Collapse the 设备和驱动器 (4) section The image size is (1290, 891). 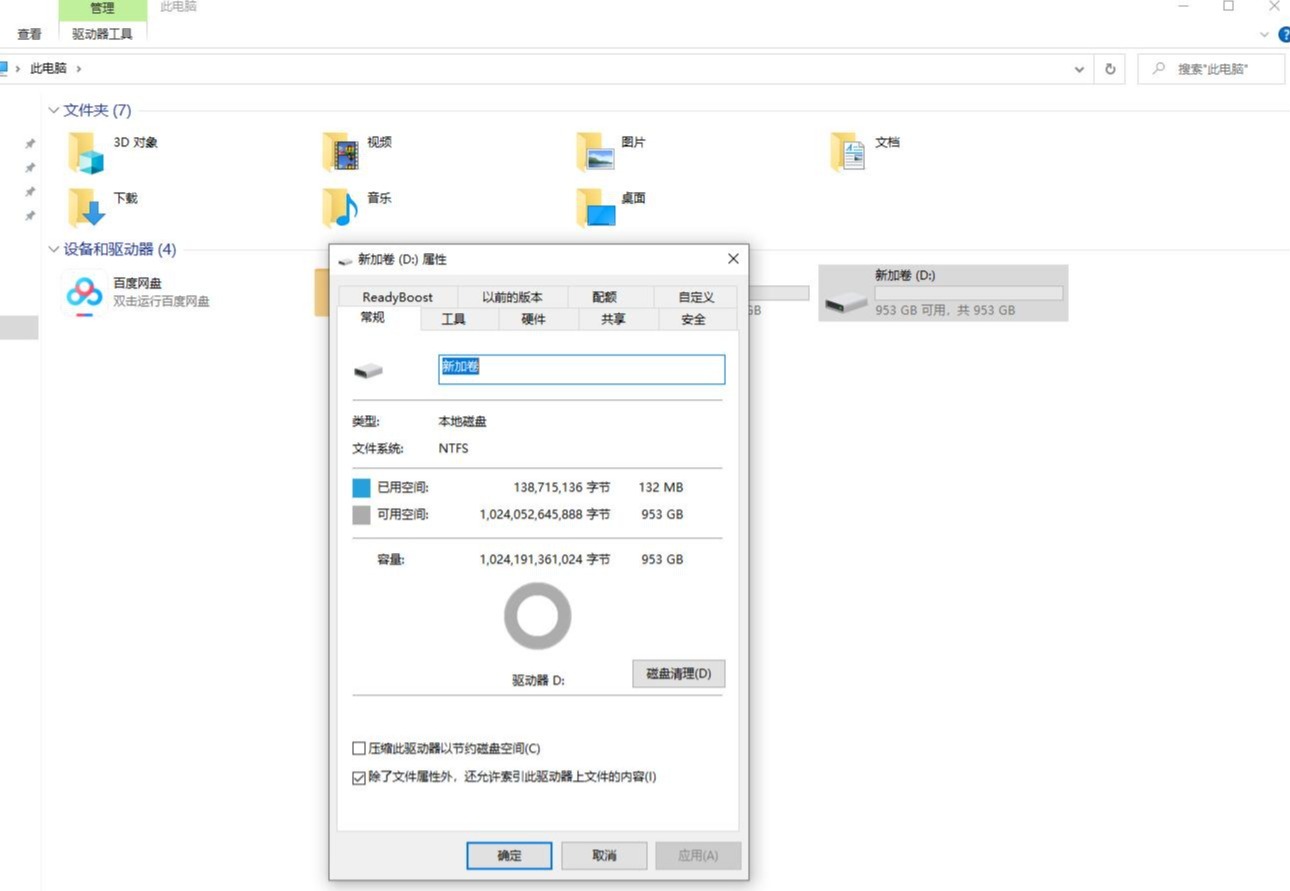(53, 249)
